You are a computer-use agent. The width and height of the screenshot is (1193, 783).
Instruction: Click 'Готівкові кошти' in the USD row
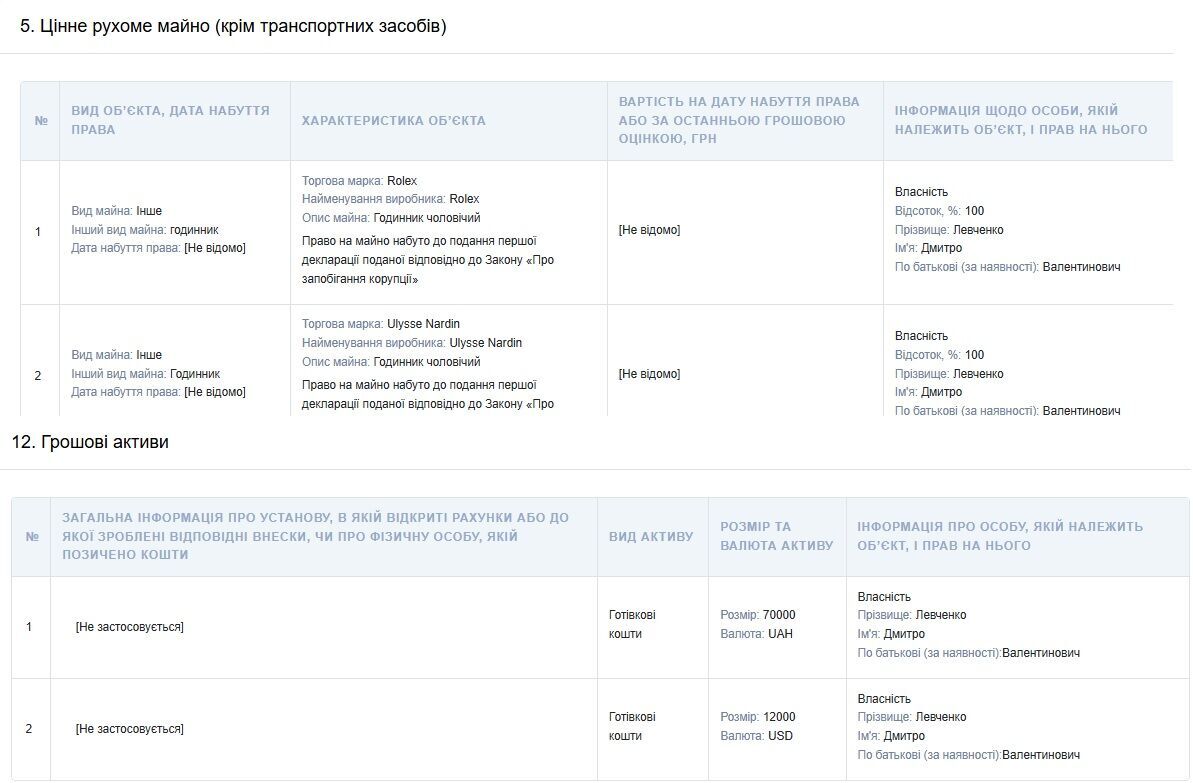click(x=631, y=727)
